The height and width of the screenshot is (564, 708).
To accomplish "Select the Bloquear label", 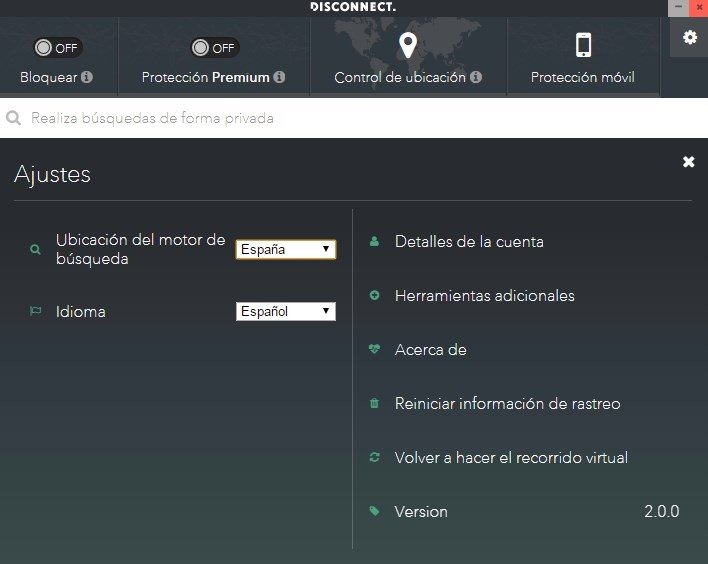I will [48, 77].
